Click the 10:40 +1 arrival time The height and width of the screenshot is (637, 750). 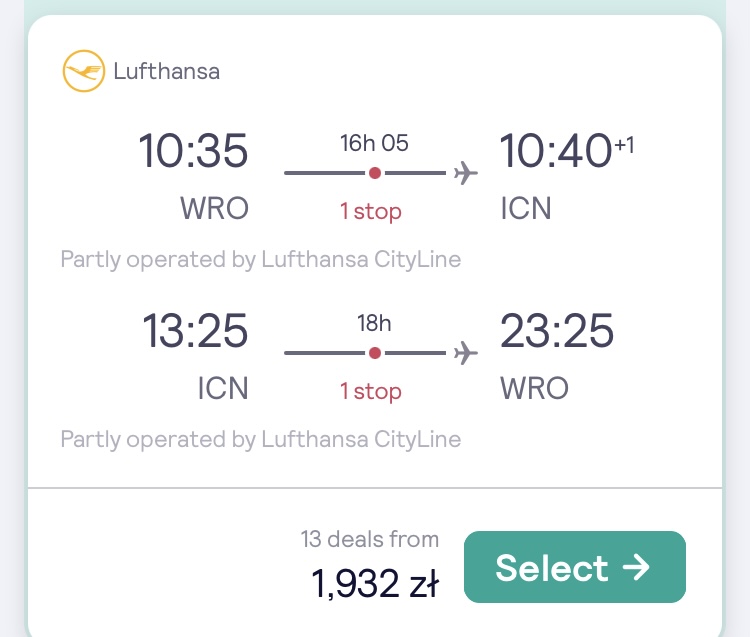point(567,151)
